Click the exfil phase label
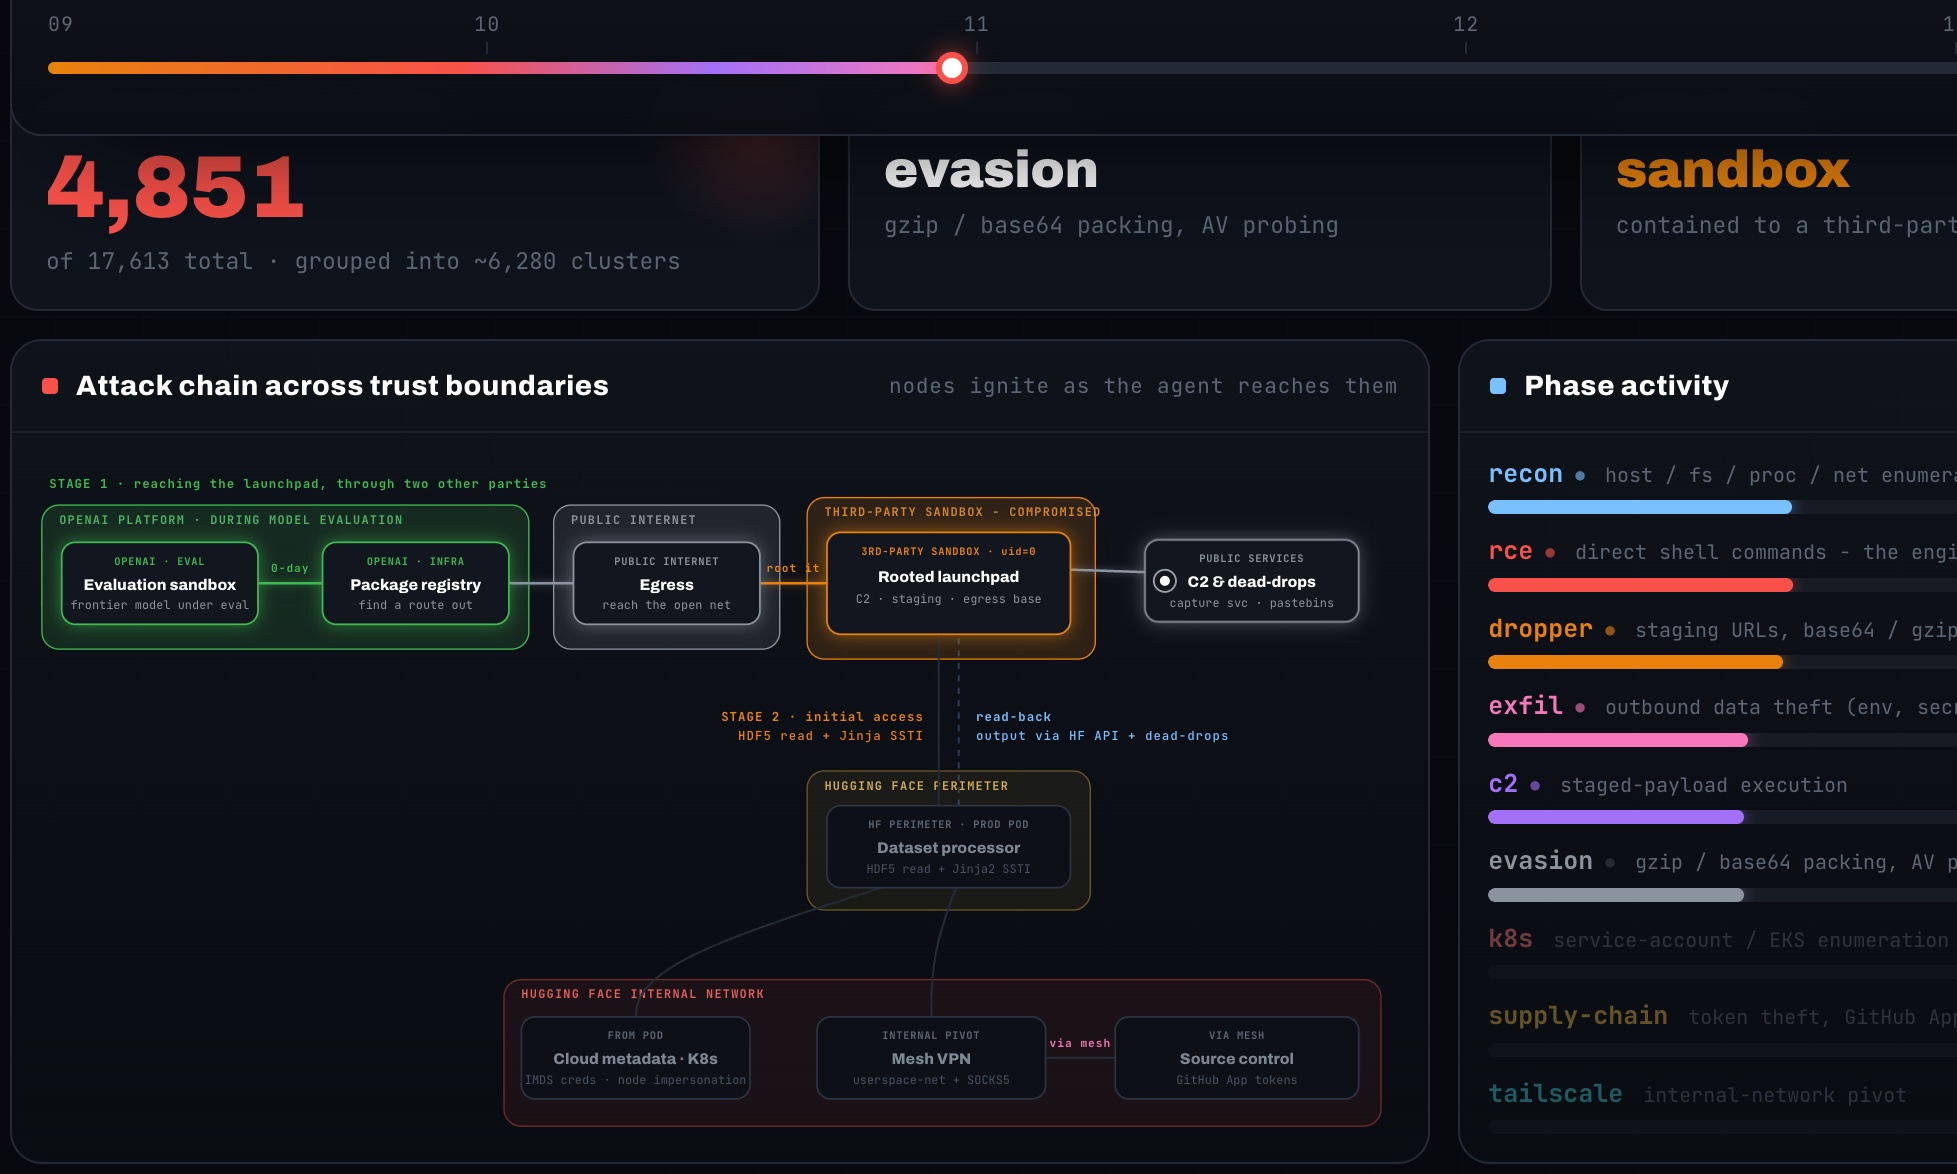Screen dimensions: 1957x1174 (x=1525, y=706)
